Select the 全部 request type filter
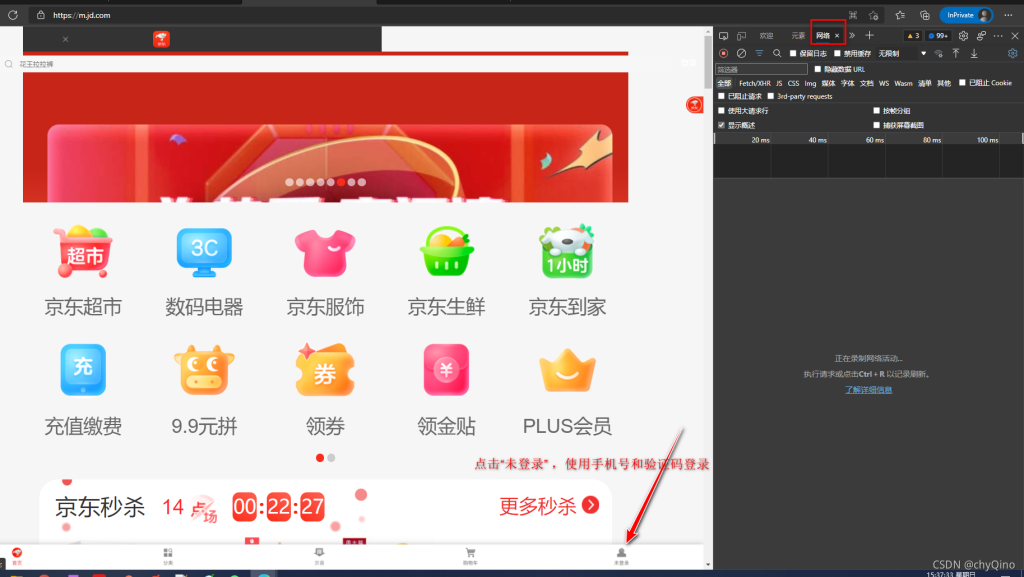 coord(724,84)
